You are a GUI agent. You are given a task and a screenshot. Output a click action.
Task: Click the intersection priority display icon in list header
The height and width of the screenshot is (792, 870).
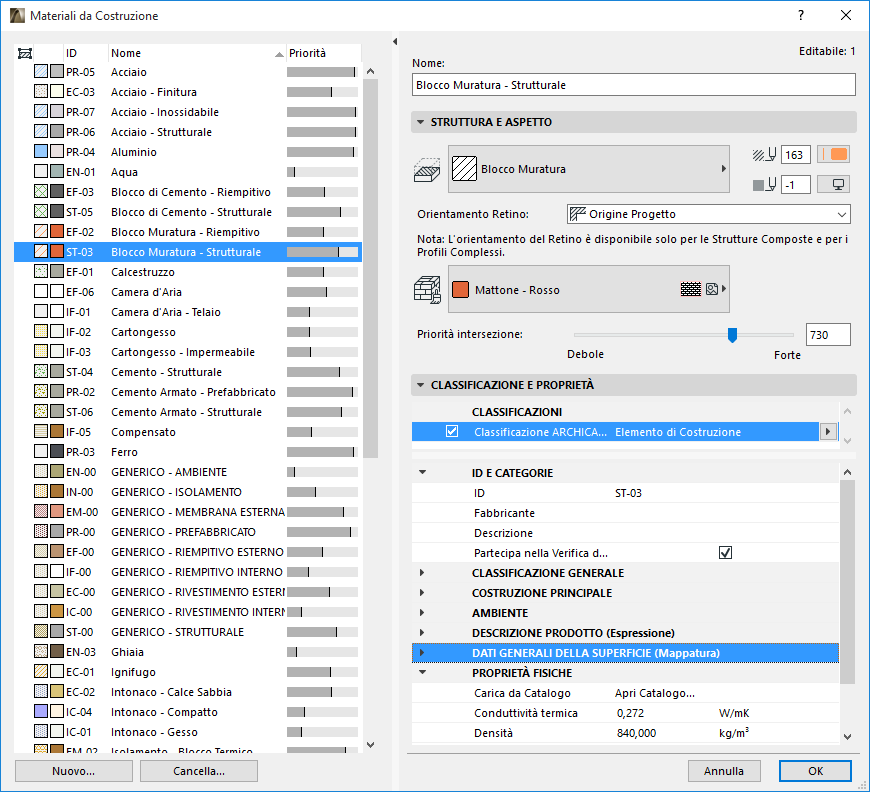point(25,53)
